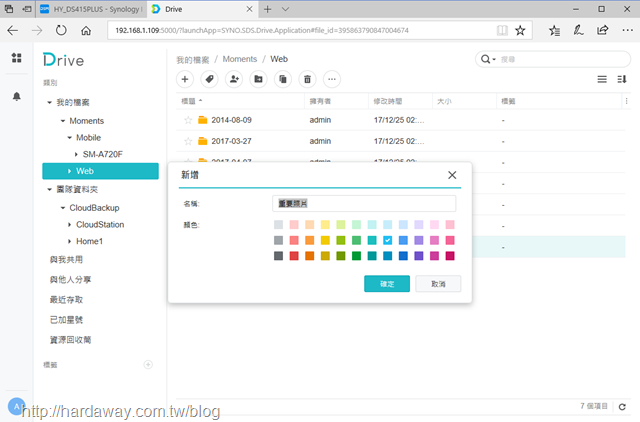The width and height of the screenshot is (640, 422).
Task: Pick the checked light blue color swatch
Action: 388,240
